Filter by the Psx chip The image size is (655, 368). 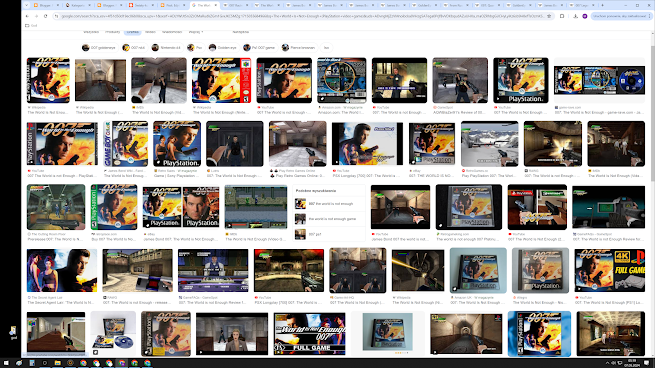pos(195,48)
